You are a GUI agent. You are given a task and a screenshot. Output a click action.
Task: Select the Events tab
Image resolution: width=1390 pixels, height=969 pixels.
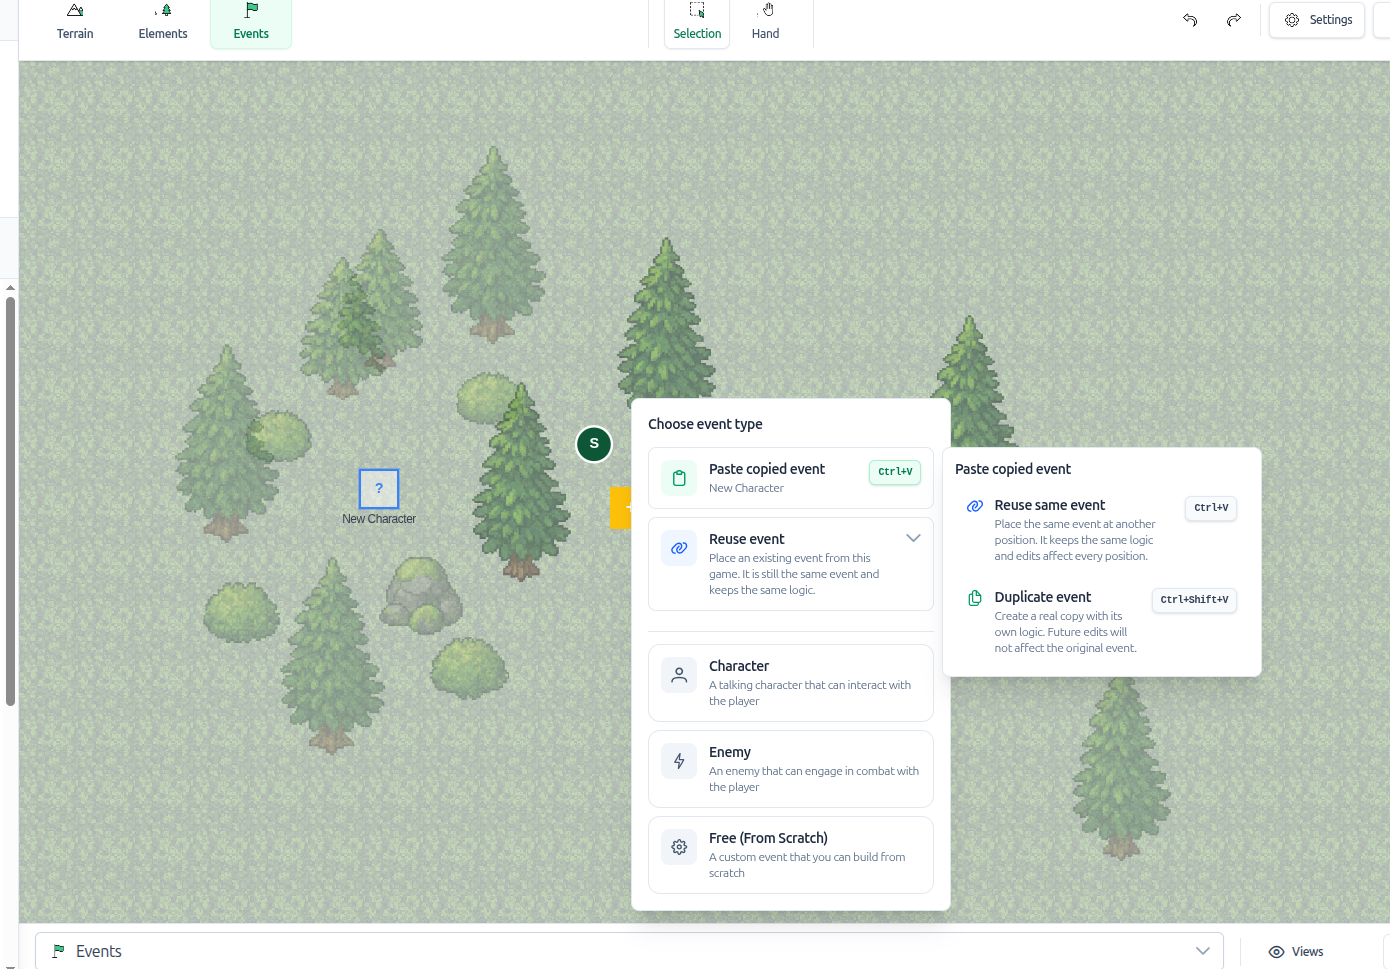point(251,22)
